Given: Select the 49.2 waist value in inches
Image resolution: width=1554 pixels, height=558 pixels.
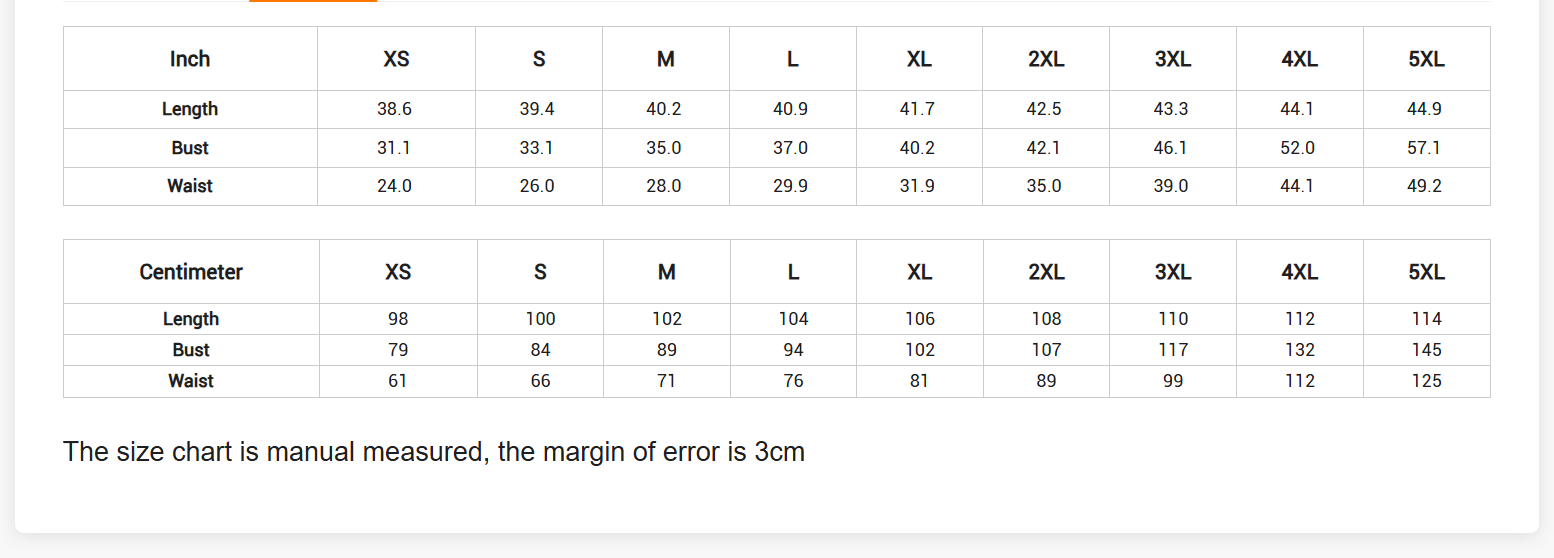Looking at the screenshot, I should pyautogui.click(x=1424, y=186).
